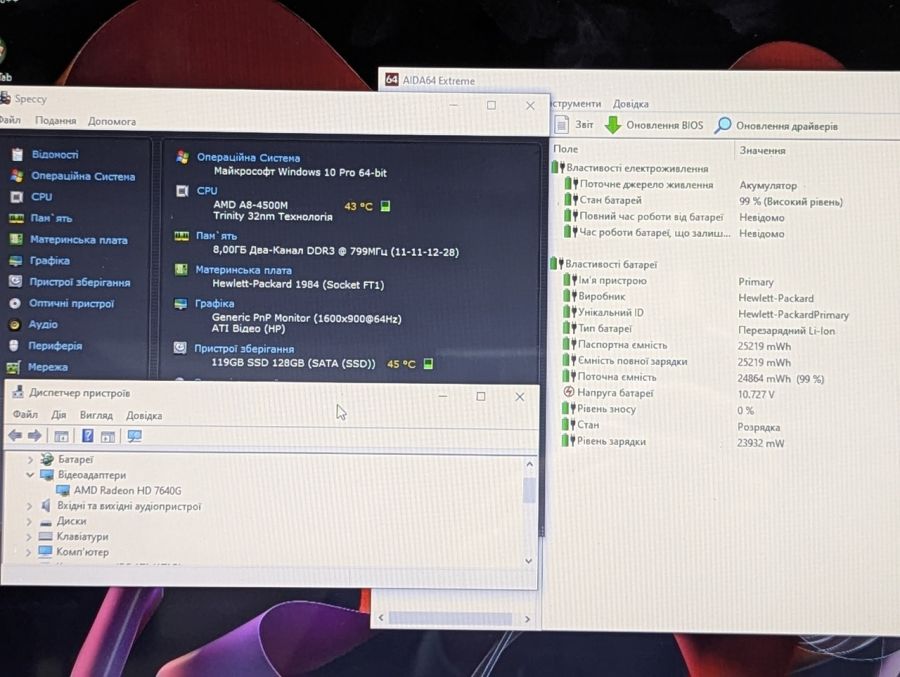Open Device Manager Вигляд menu

96,415
